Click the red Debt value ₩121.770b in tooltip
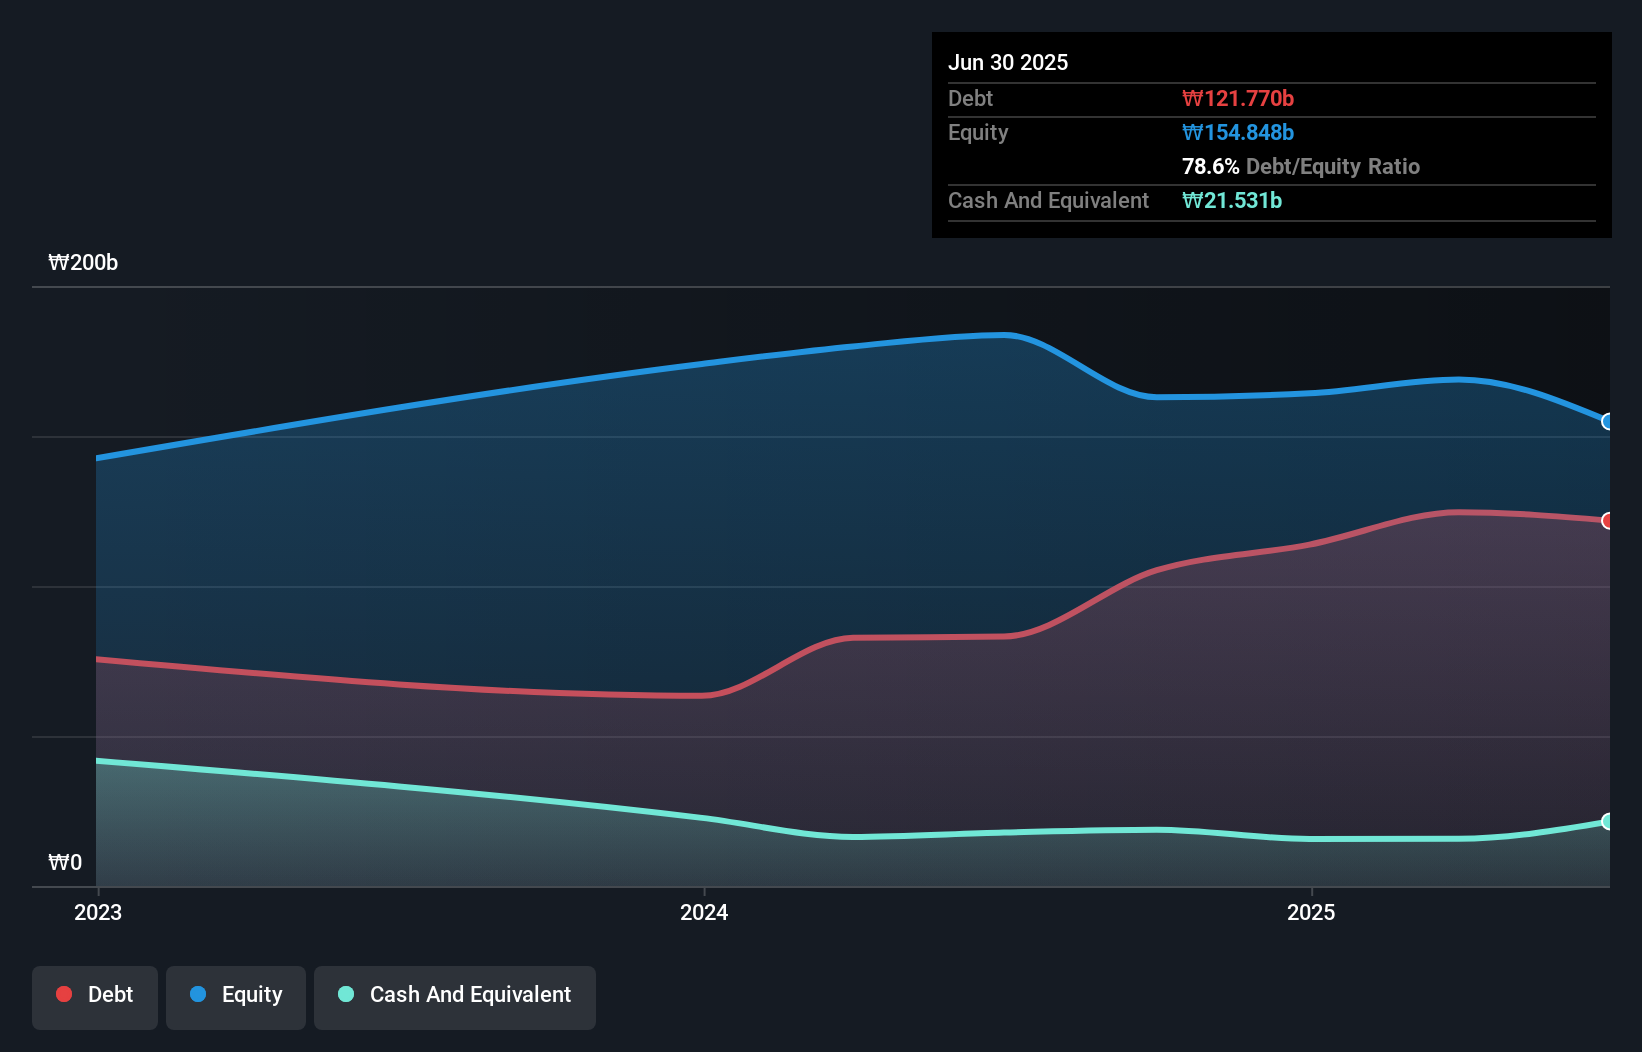 [1237, 98]
